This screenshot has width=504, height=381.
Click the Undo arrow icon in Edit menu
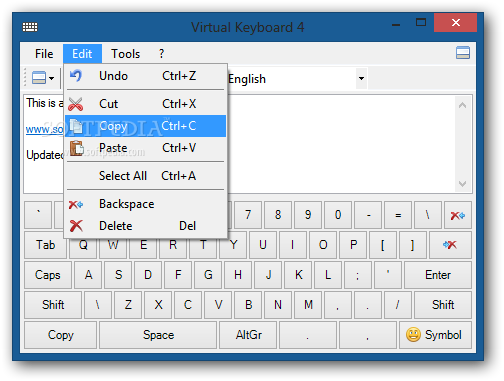pyautogui.click(x=76, y=76)
